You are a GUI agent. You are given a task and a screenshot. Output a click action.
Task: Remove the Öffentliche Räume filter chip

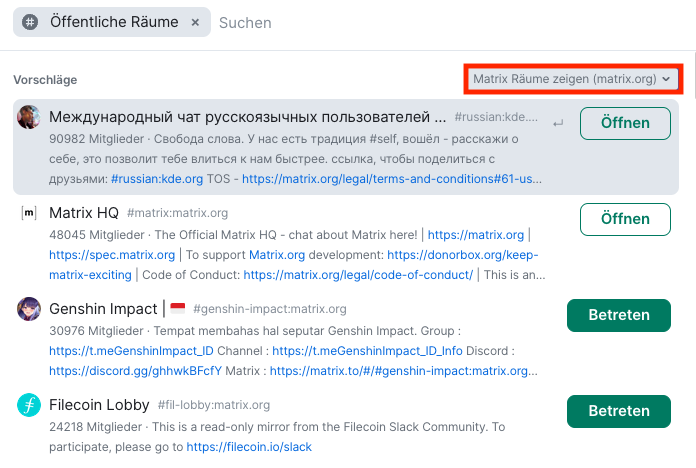[195, 22]
